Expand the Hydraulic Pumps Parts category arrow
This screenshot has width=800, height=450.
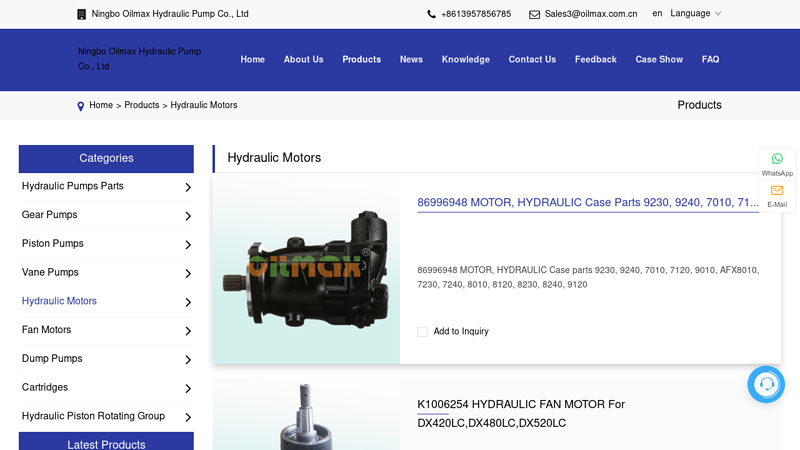(188, 187)
